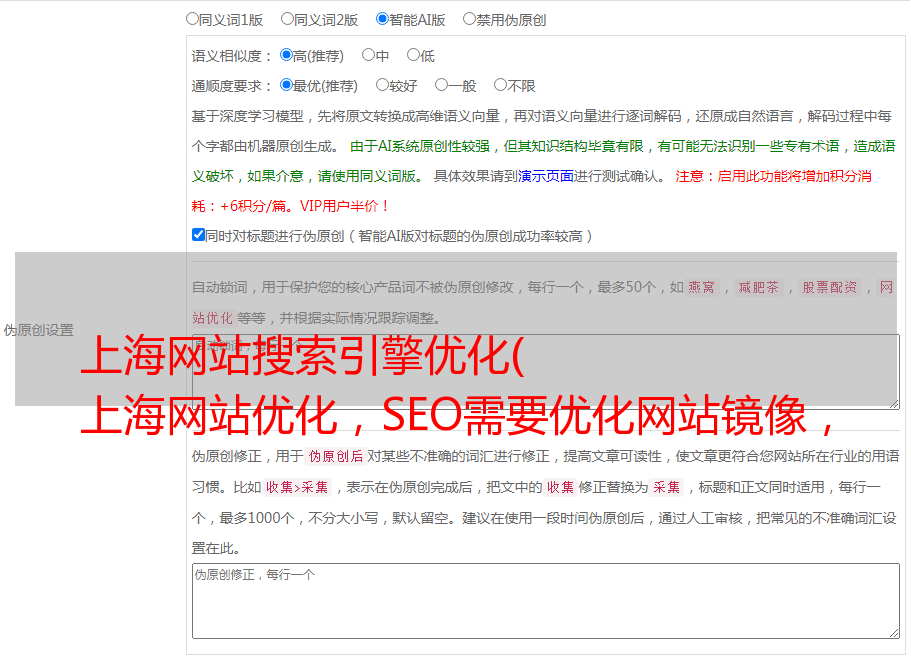Select 禁用伪原创 radio option
This screenshot has width=911, height=658.
coord(469,19)
